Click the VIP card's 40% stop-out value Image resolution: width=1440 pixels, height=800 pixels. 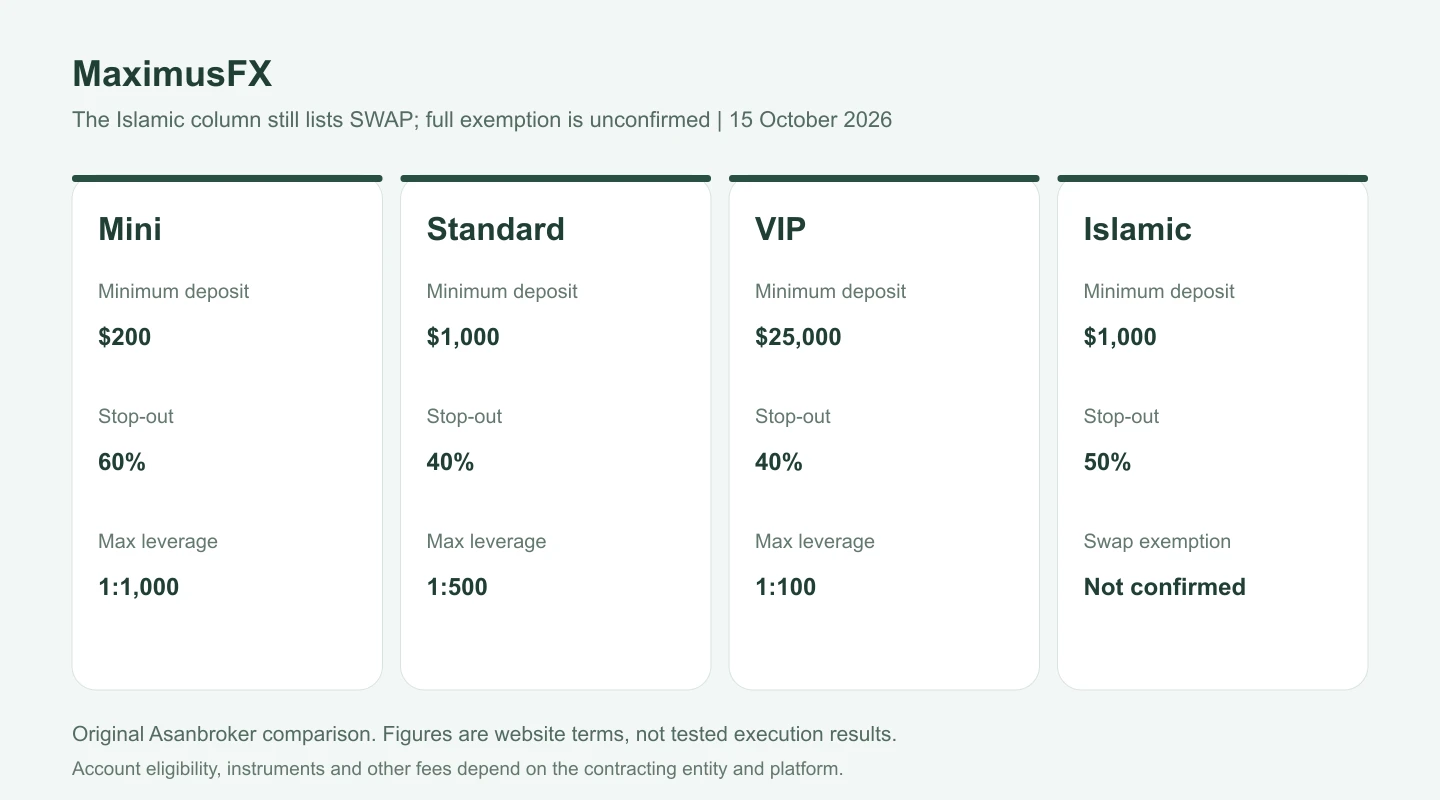point(779,462)
